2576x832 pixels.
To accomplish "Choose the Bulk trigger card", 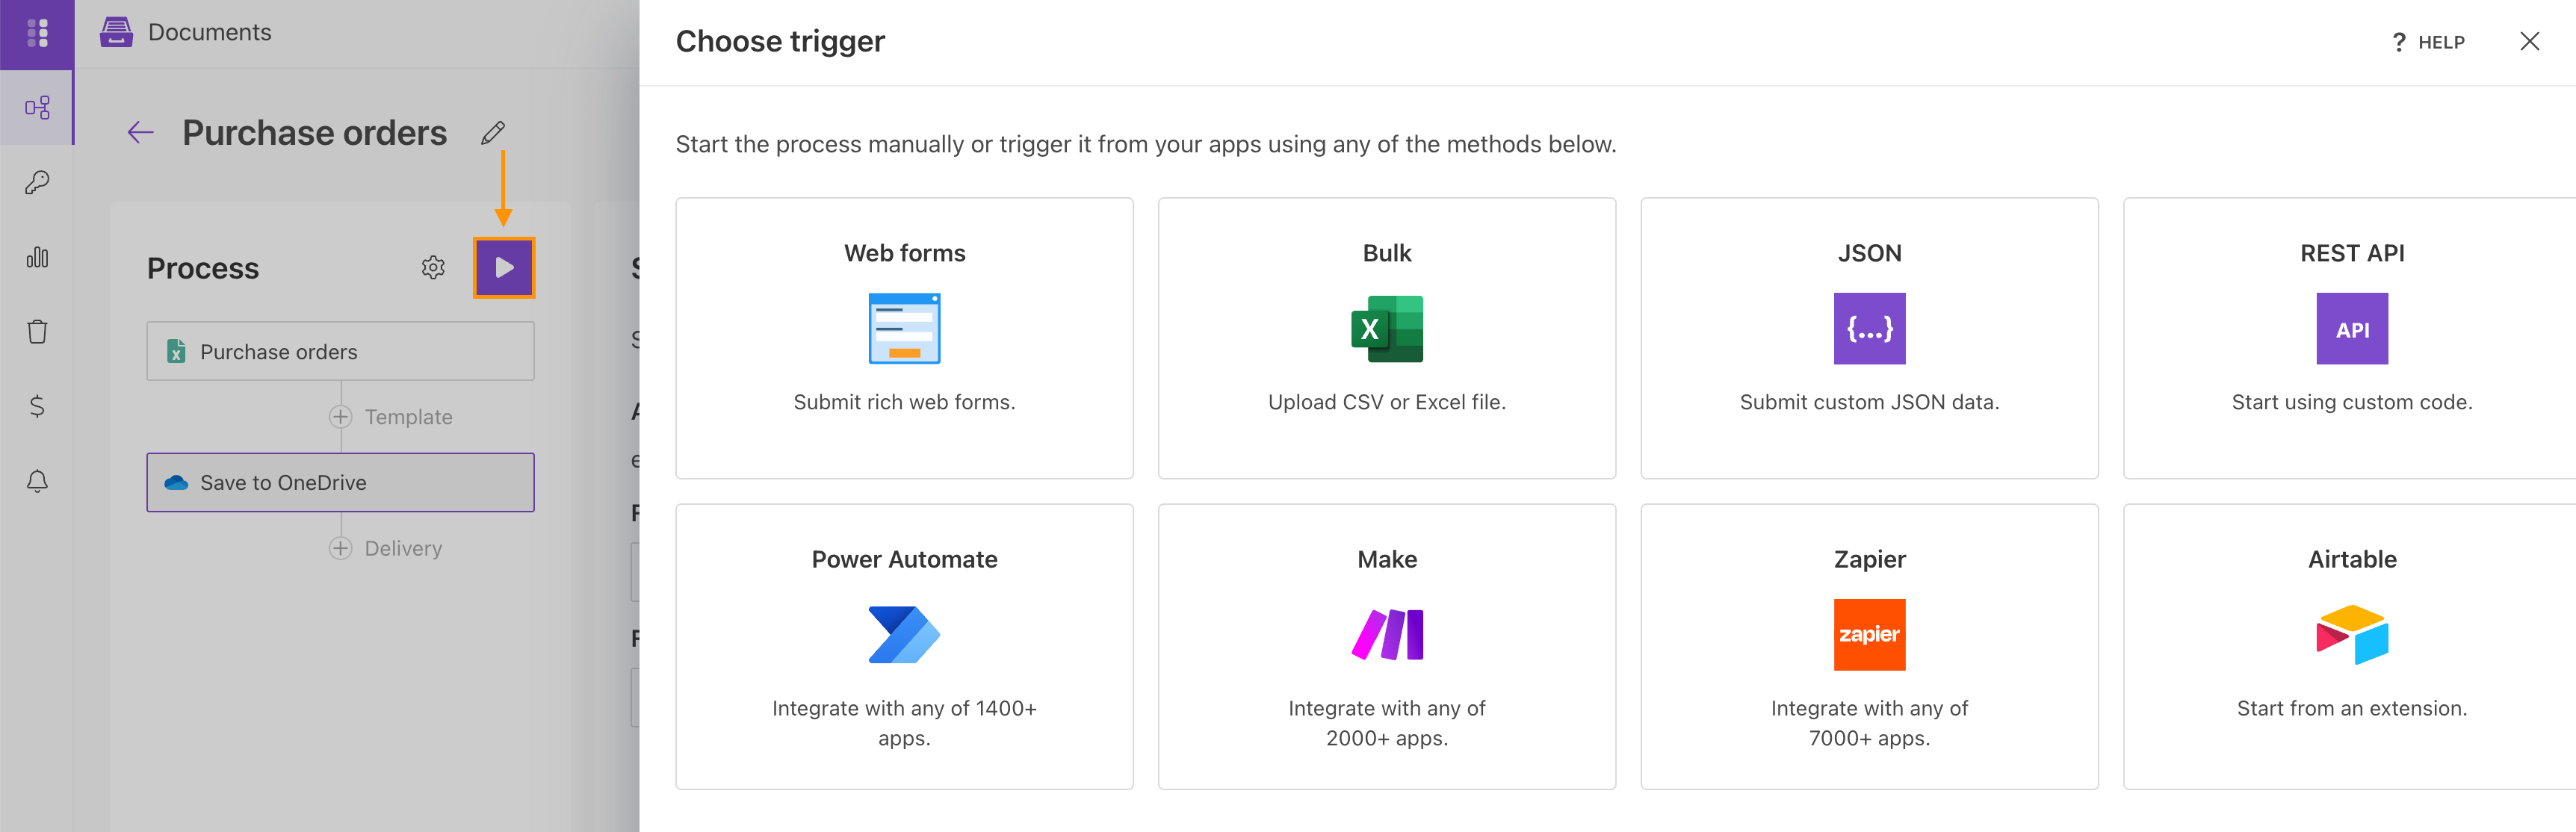I will (1386, 338).
